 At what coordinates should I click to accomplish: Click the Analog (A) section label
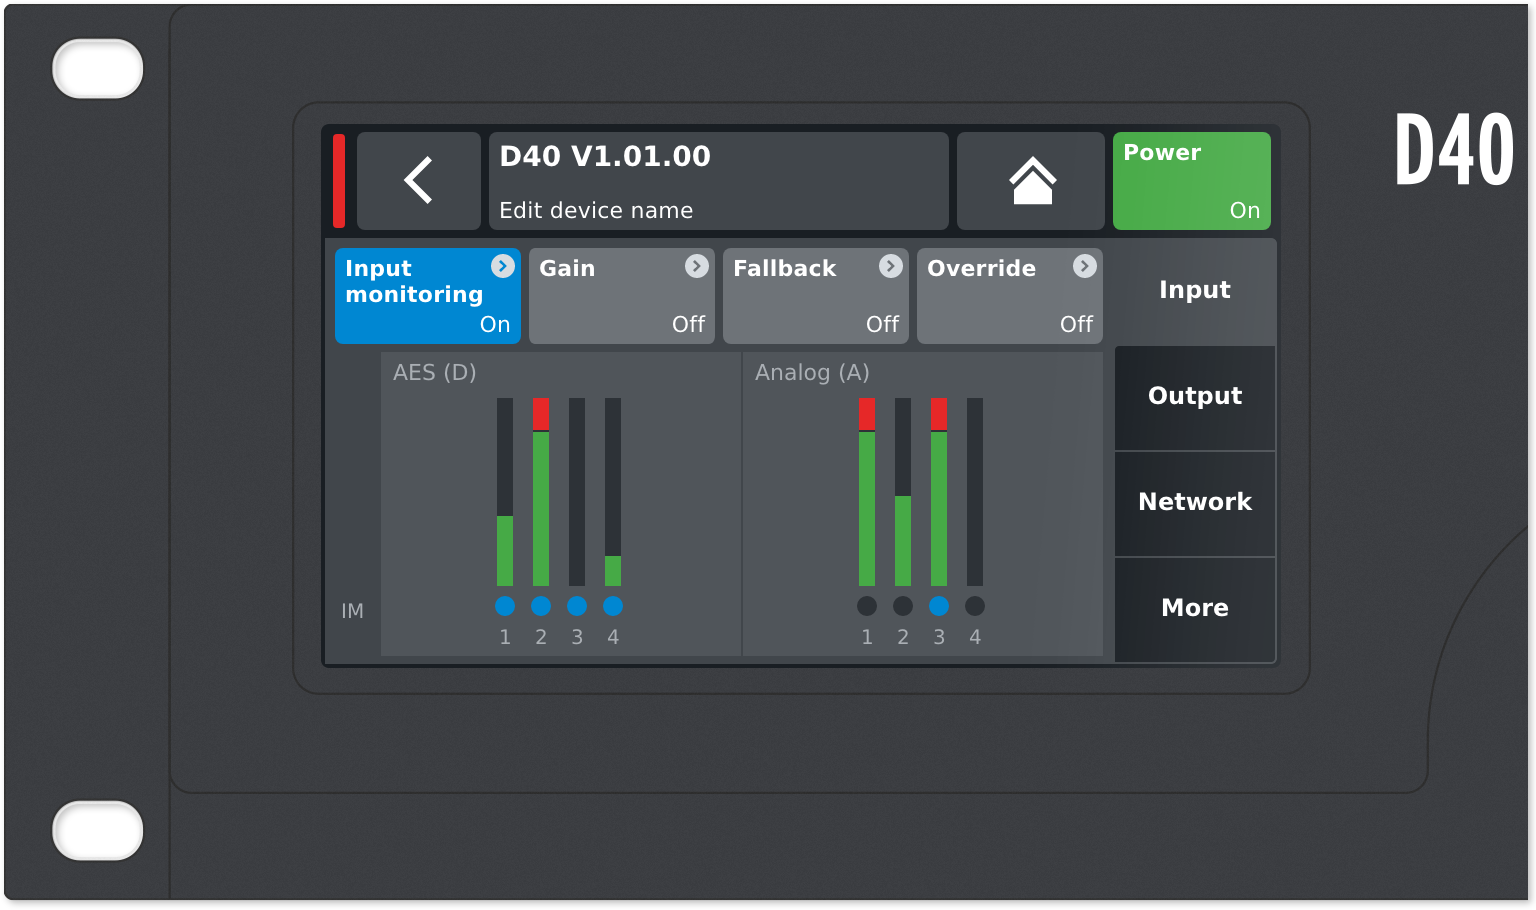[x=812, y=373]
